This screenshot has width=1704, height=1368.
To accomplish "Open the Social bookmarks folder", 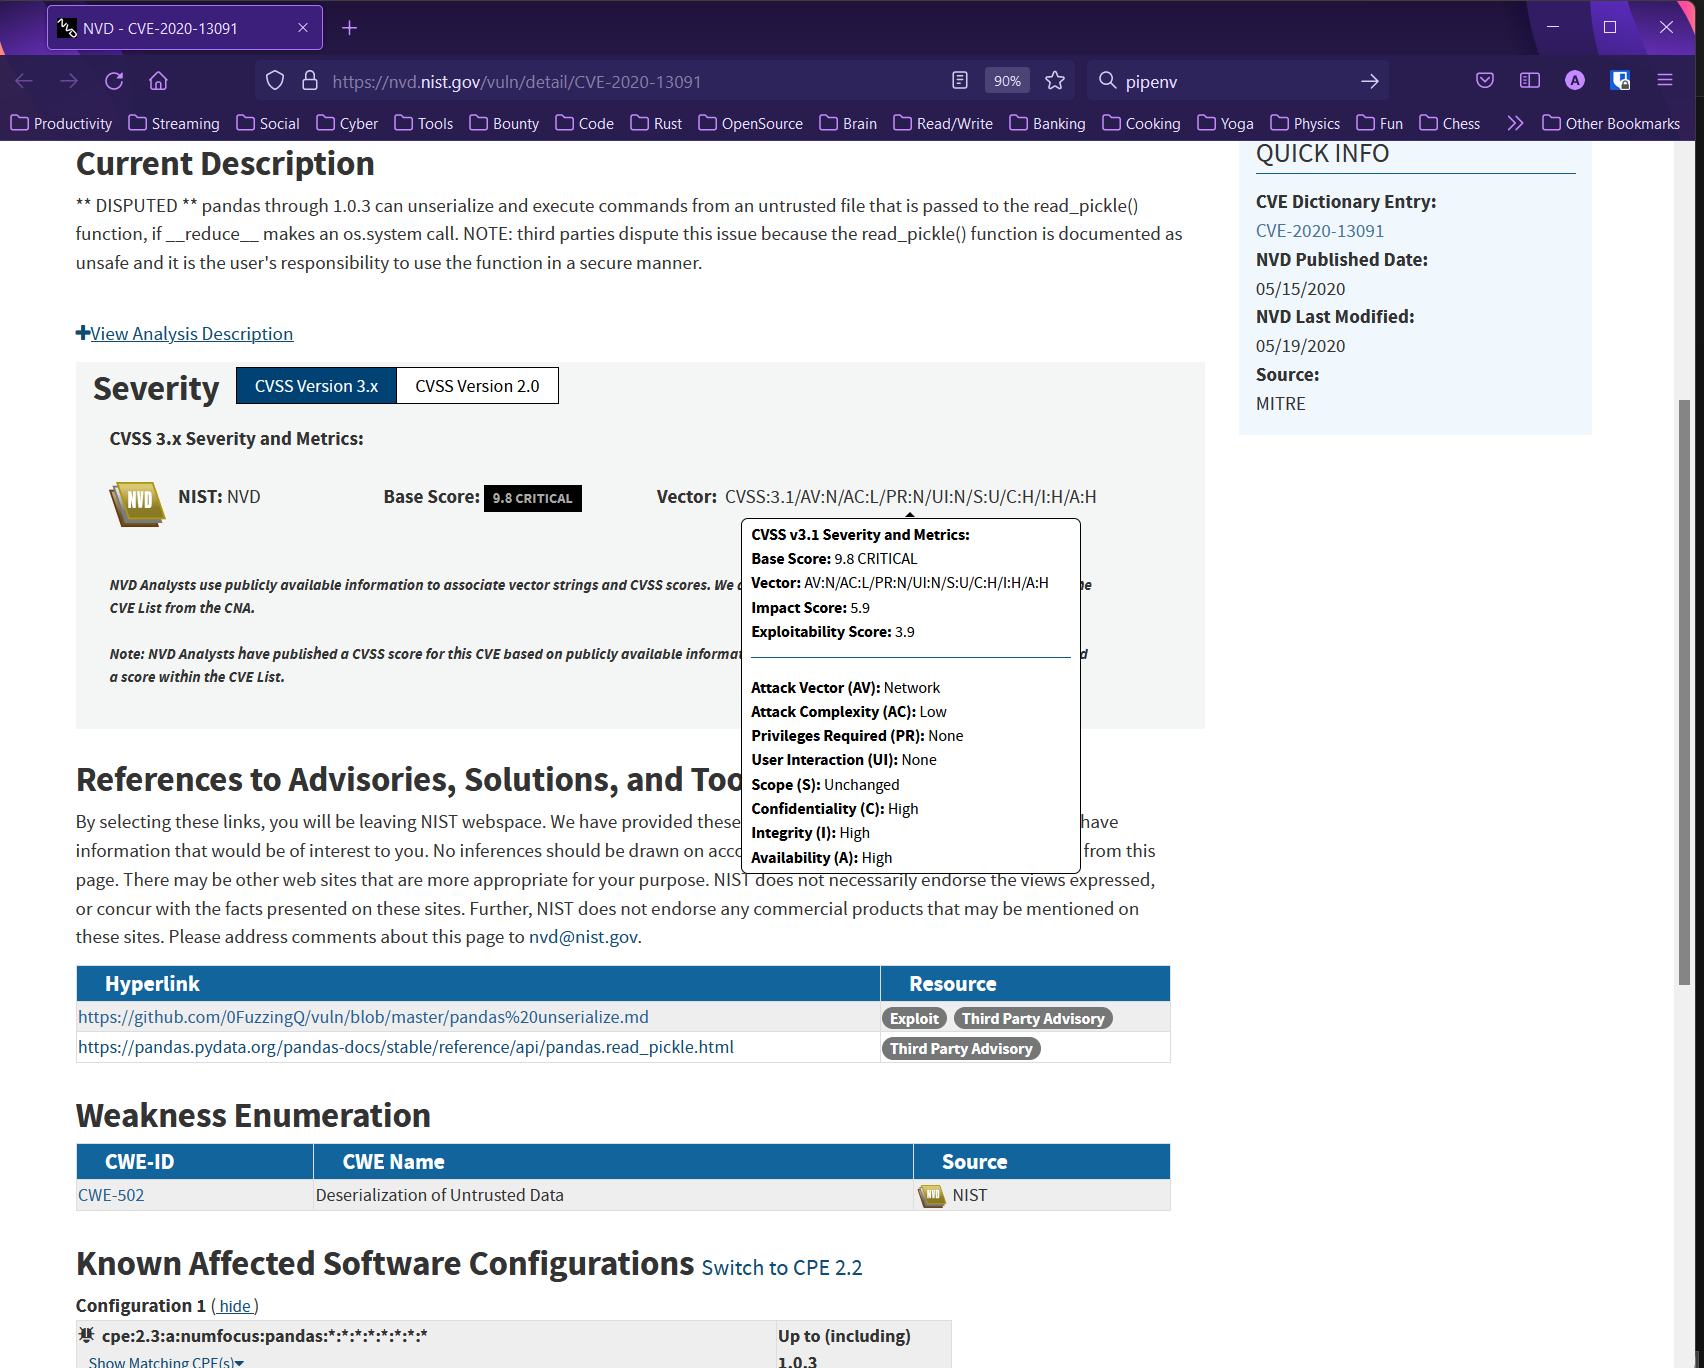I will click(268, 123).
